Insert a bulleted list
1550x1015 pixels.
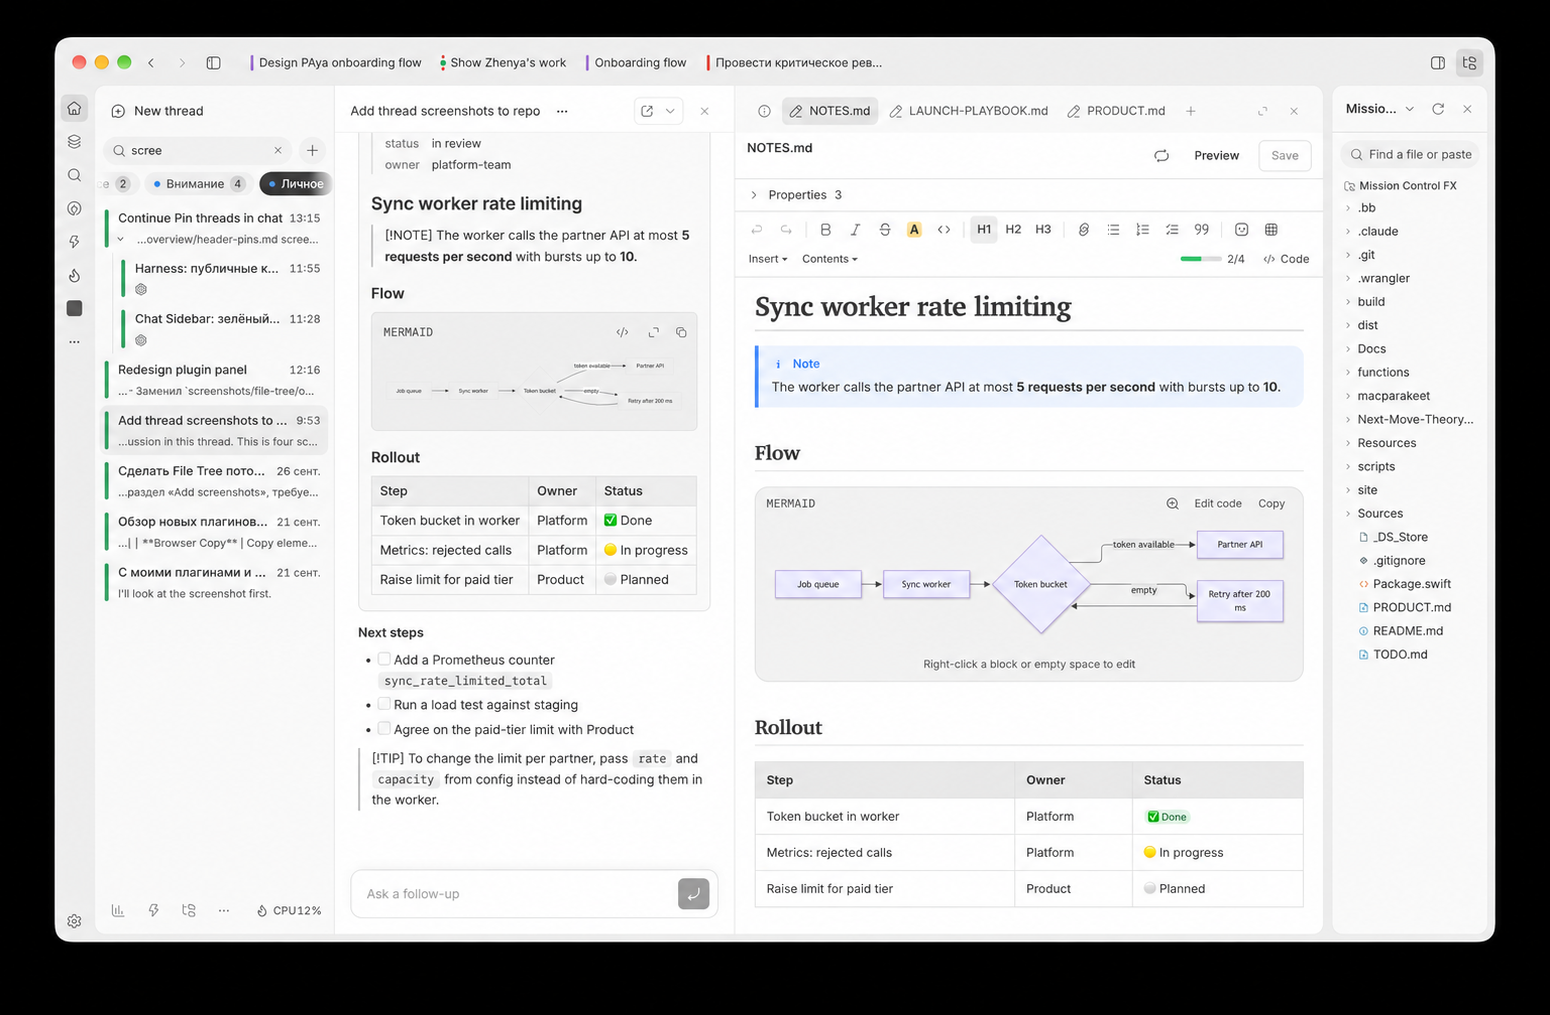click(x=1113, y=229)
